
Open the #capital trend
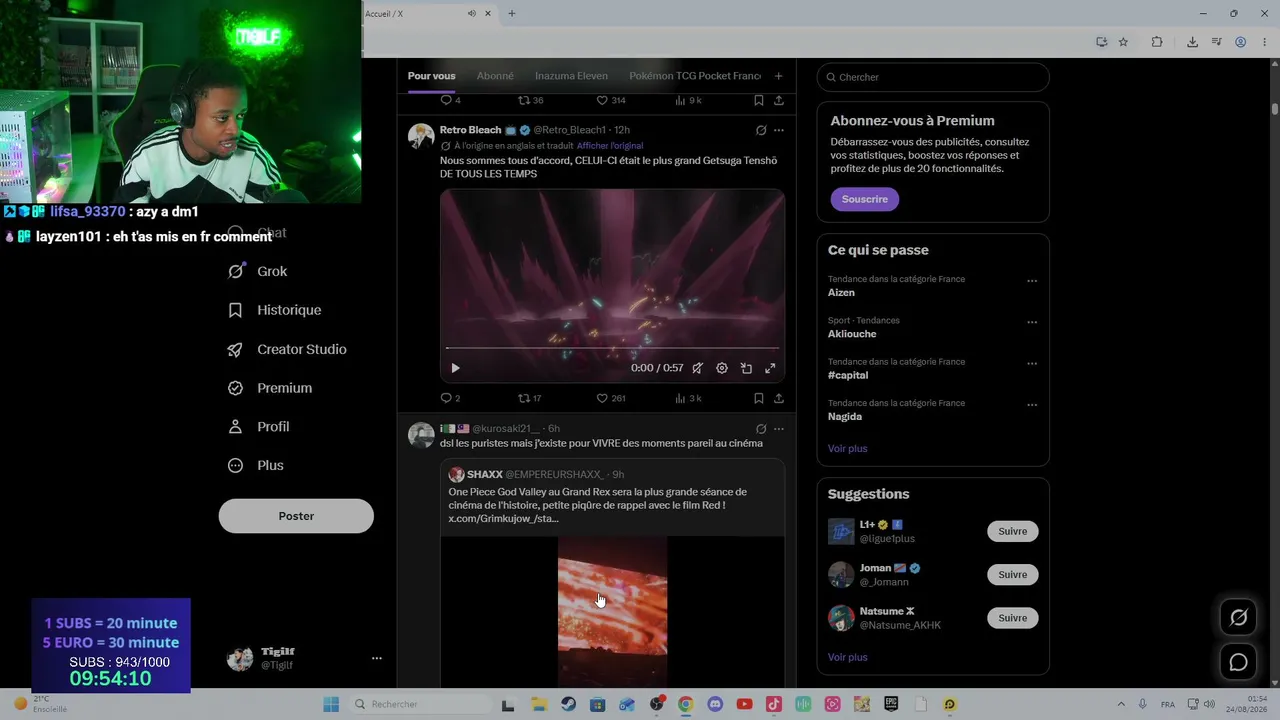848,375
